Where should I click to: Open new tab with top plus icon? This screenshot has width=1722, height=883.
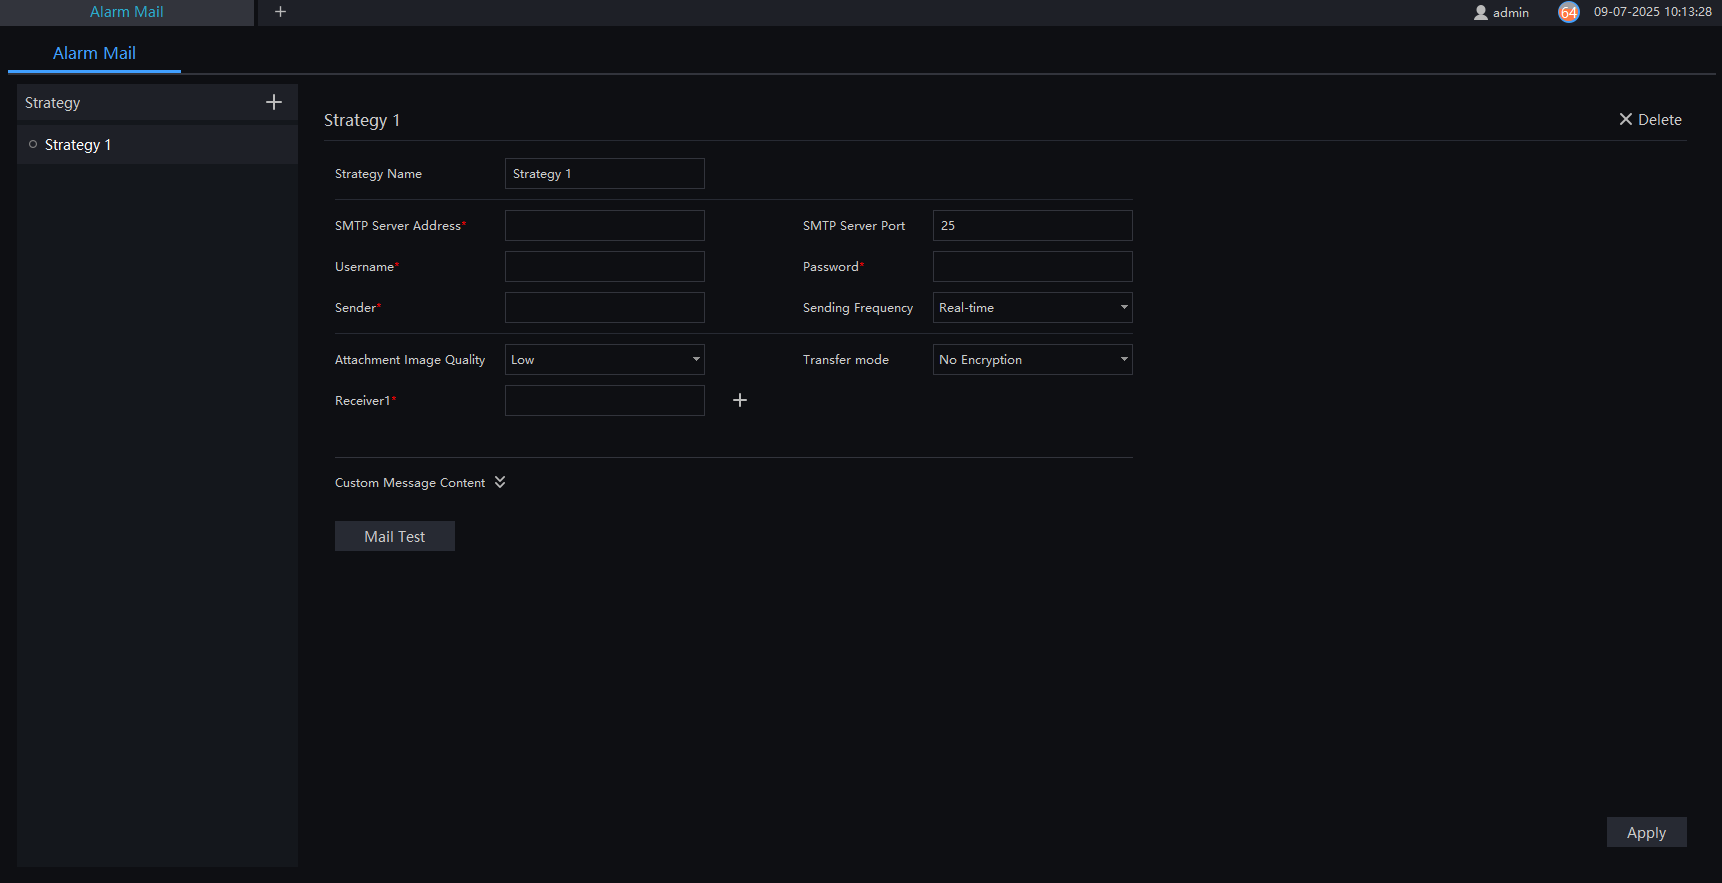pyautogui.click(x=280, y=12)
